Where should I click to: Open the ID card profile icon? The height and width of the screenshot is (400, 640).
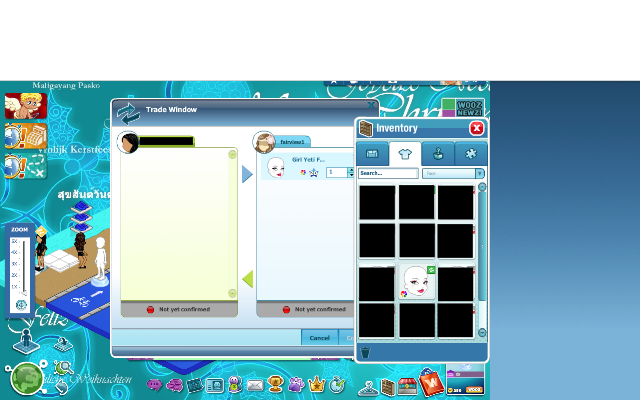click(x=215, y=385)
